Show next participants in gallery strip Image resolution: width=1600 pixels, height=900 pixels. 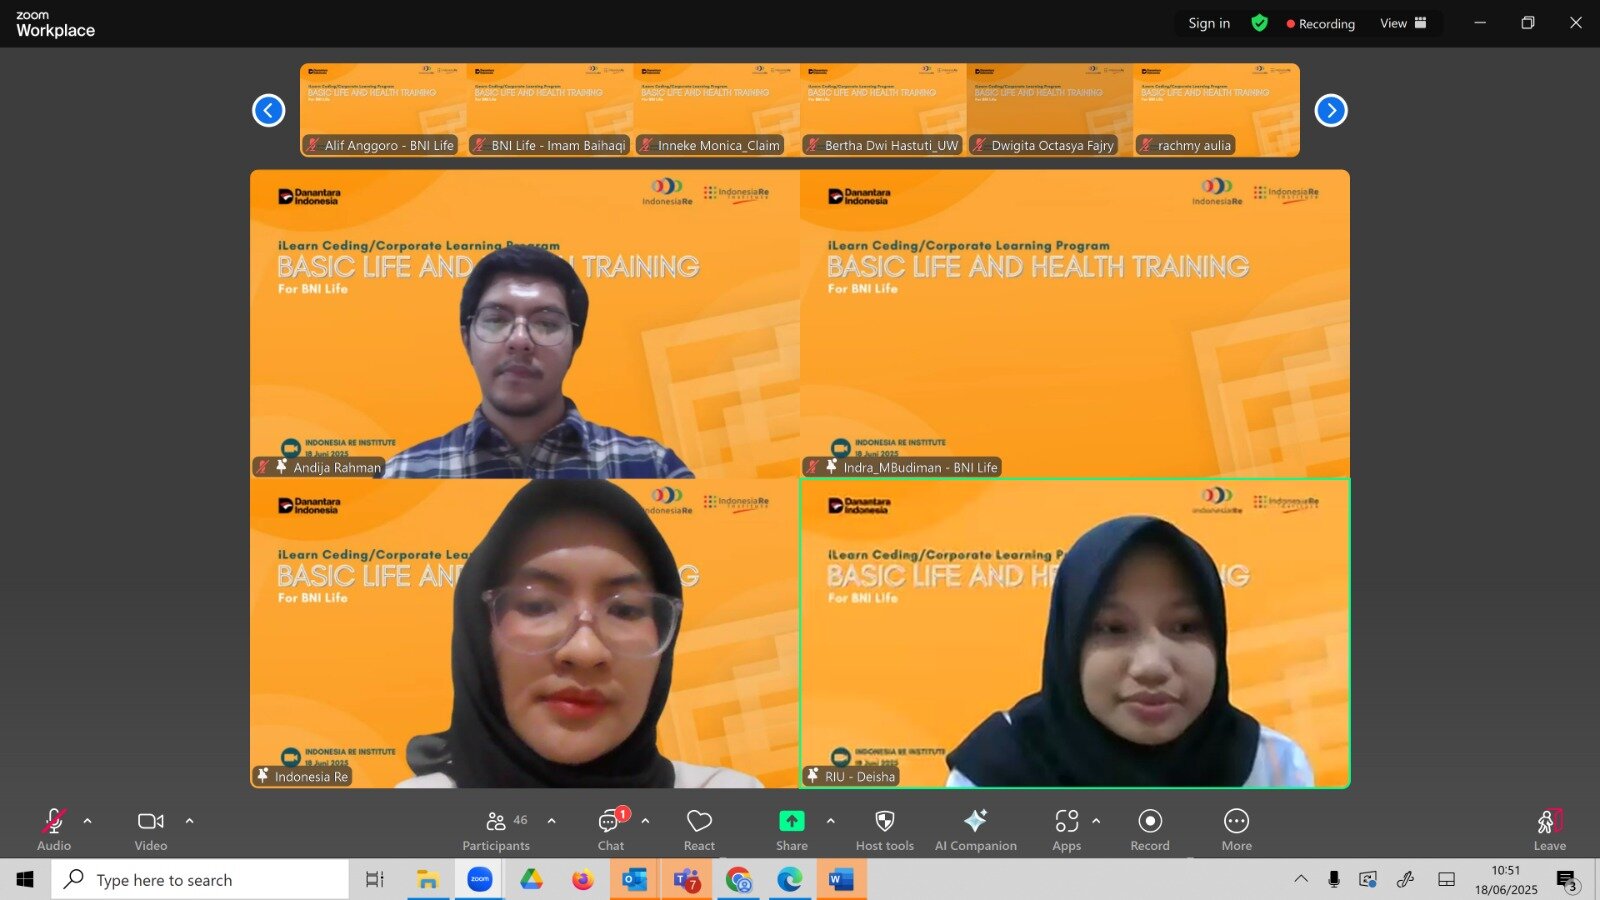click(1331, 110)
